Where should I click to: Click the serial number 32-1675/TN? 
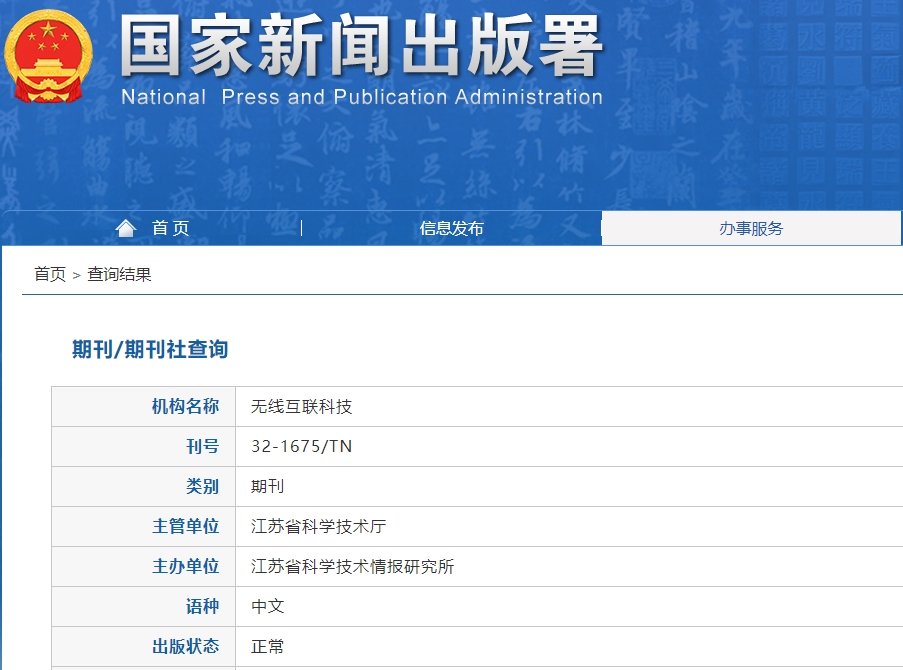[x=301, y=447]
